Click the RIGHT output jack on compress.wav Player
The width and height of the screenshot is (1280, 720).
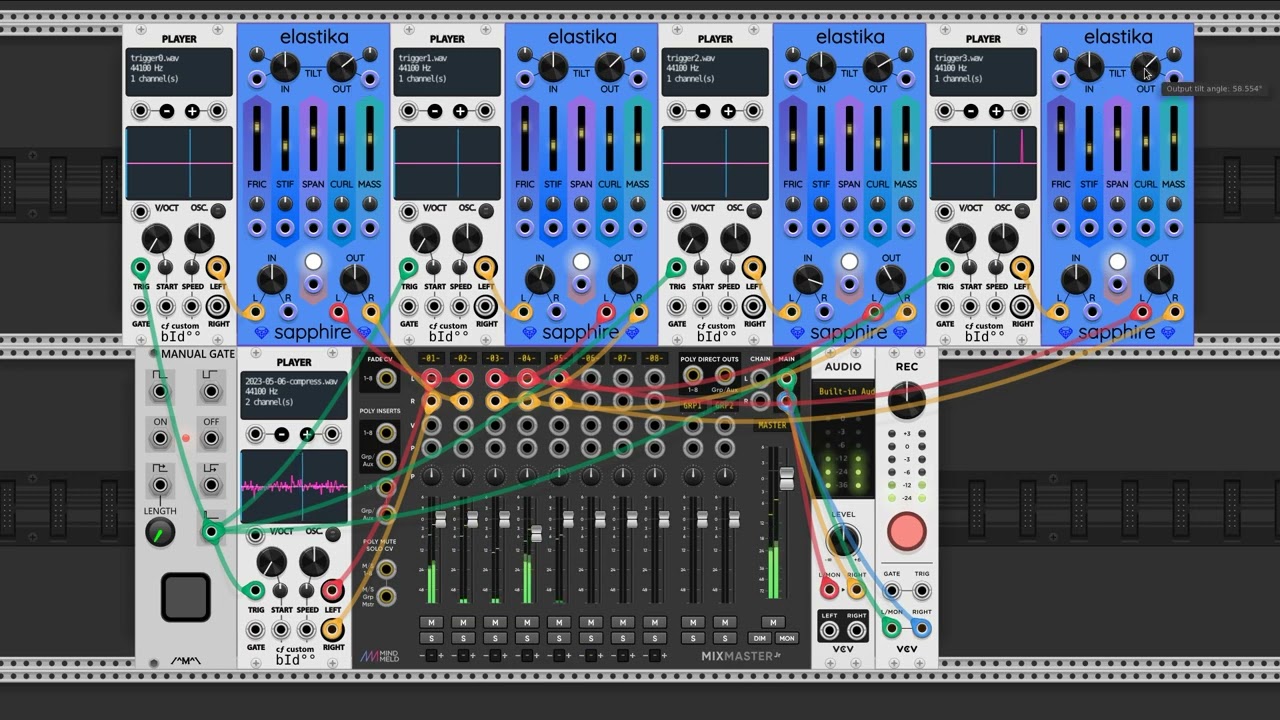(332, 629)
